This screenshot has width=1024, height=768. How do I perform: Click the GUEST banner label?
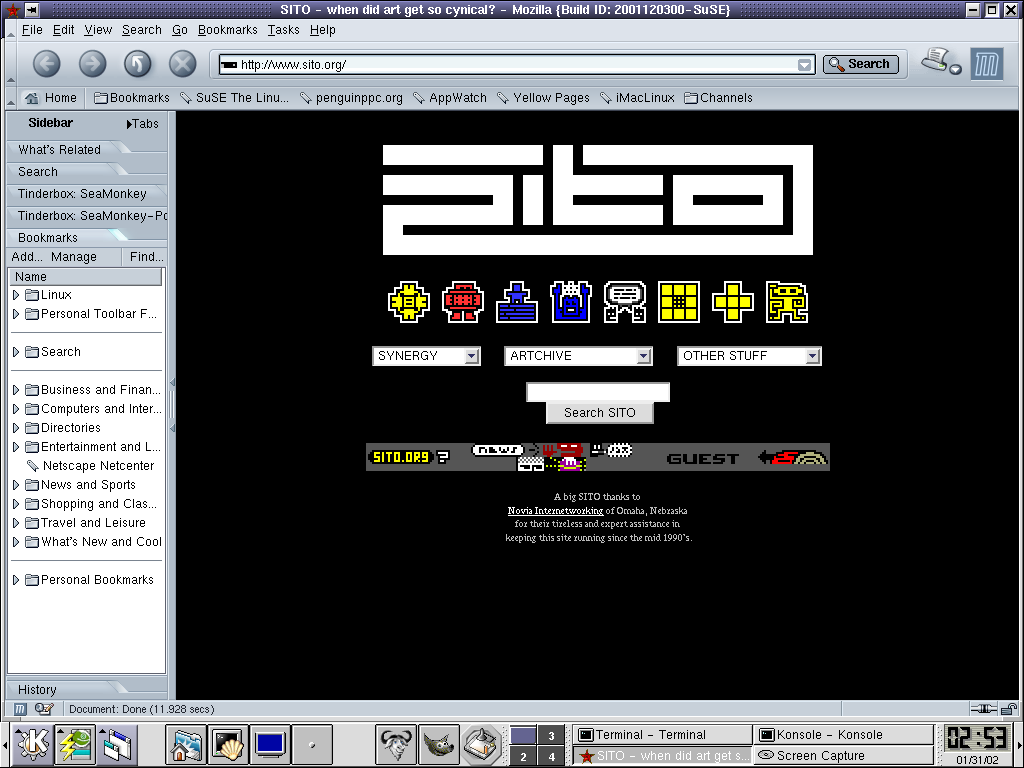[703, 459]
